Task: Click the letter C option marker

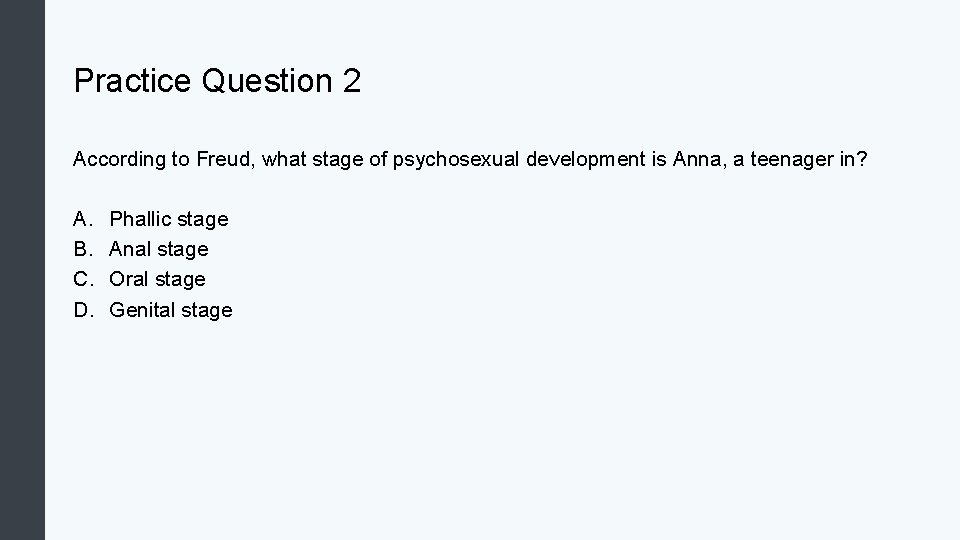Action: (x=83, y=279)
